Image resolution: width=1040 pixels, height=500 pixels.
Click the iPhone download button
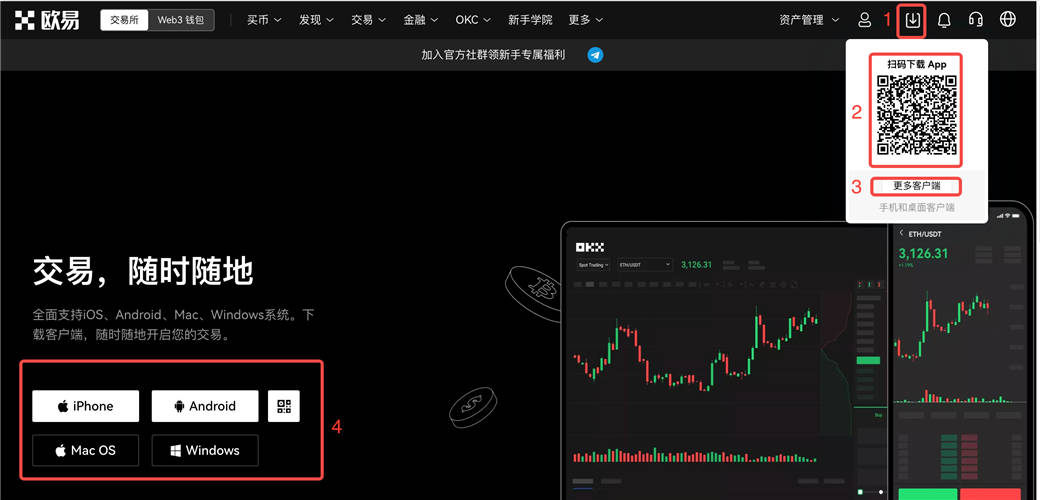point(85,406)
